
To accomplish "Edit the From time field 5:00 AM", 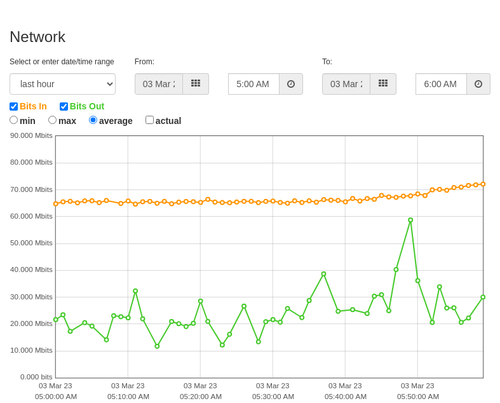I will [x=254, y=84].
